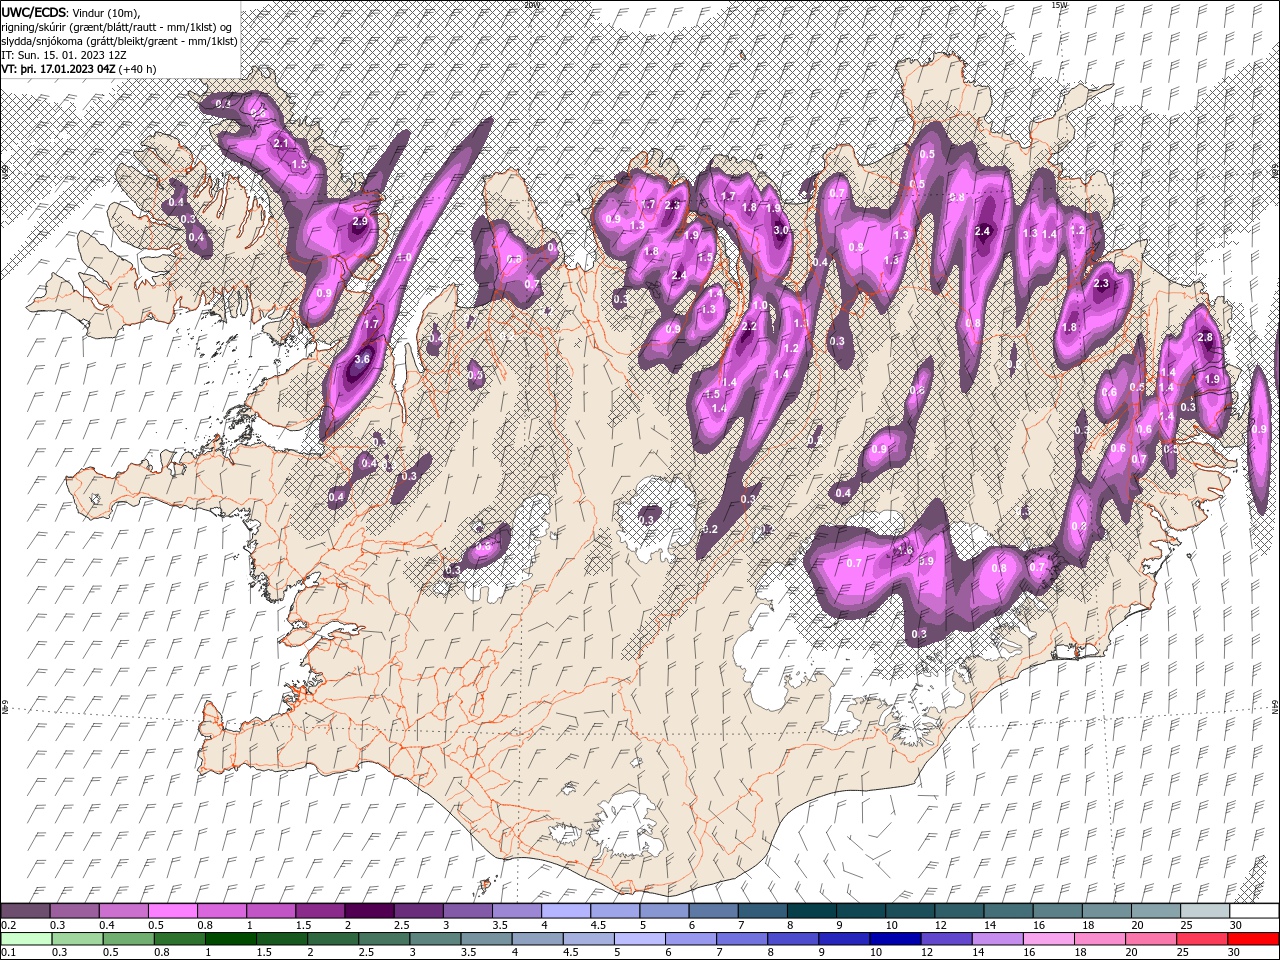Click the pale grey upper-row swatch at 25
Image resolution: width=1280 pixels, height=960 pixels.
pos(1205,911)
